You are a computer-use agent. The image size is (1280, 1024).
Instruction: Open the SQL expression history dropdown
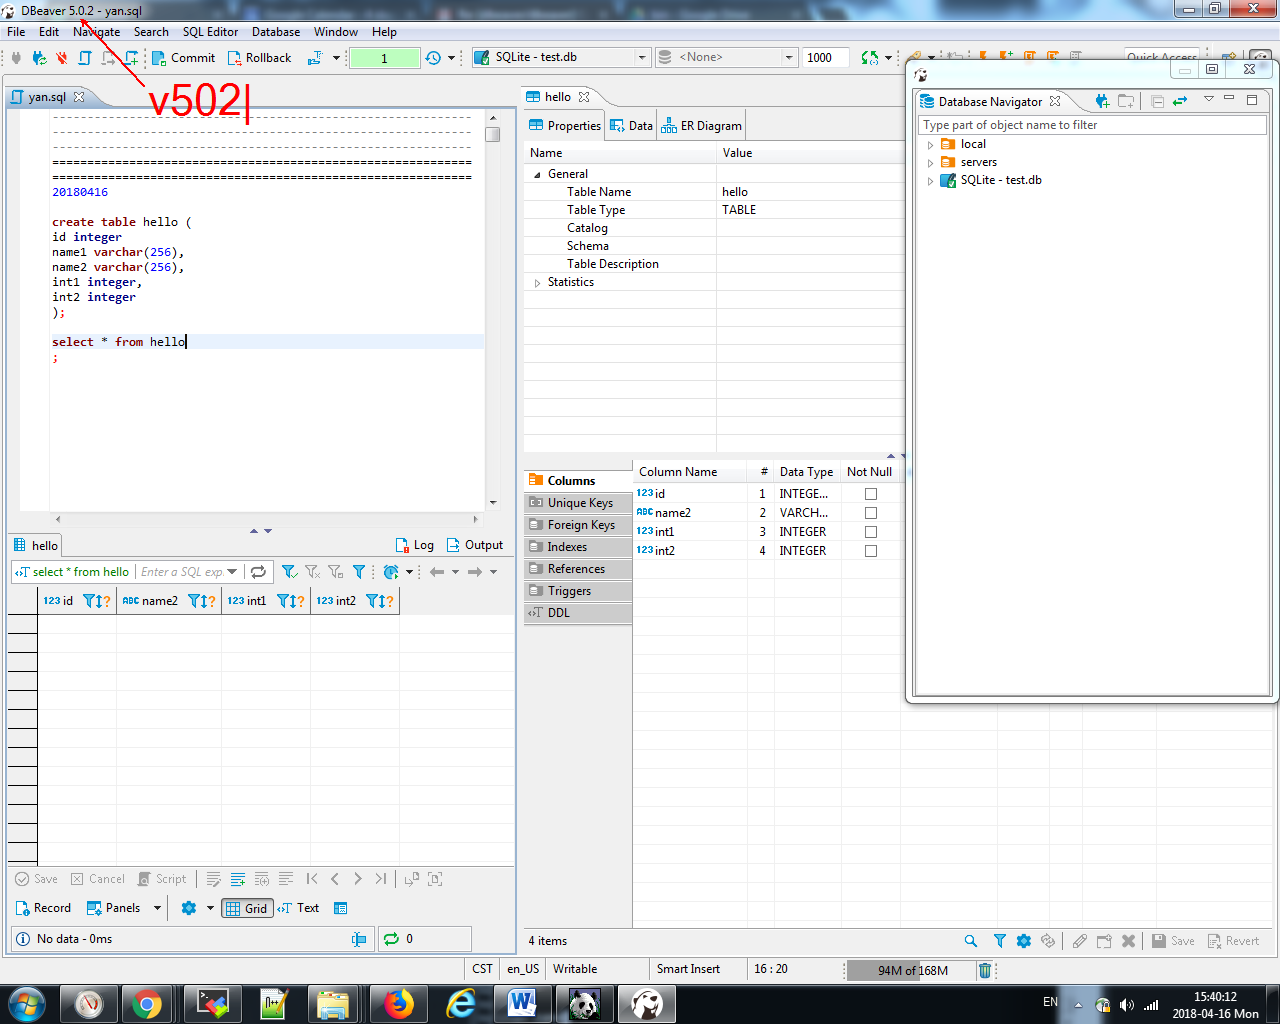[233, 572]
